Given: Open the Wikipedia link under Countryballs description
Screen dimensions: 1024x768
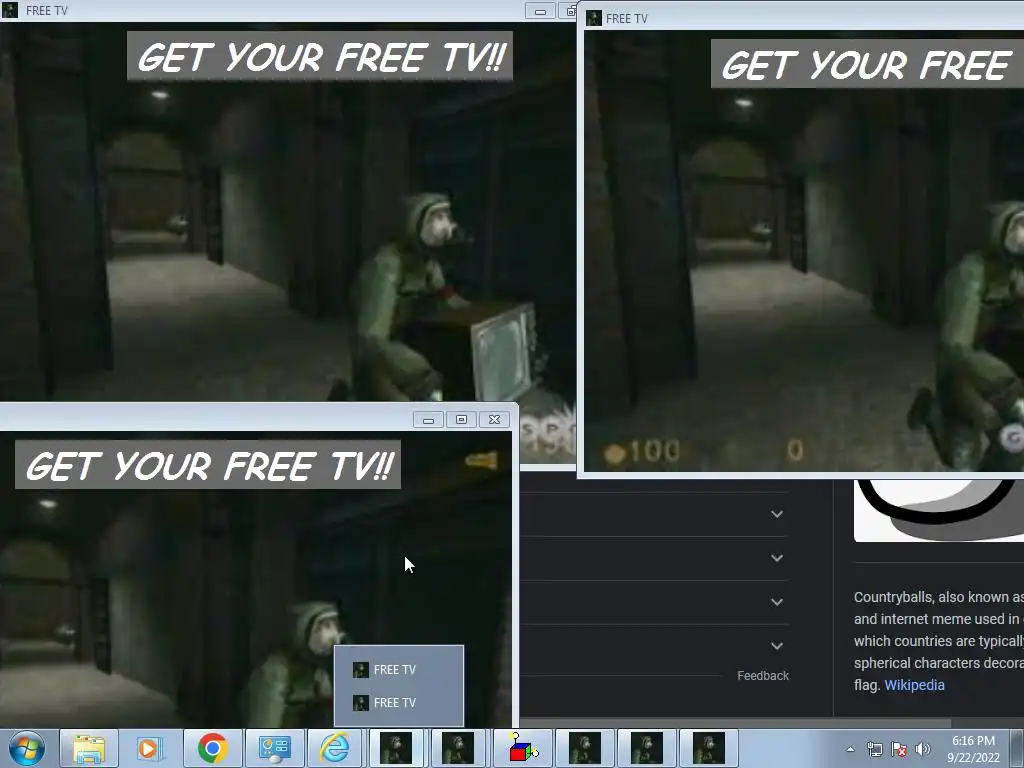Looking at the screenshot, I should pyautogui.click(x=914, y=685).
